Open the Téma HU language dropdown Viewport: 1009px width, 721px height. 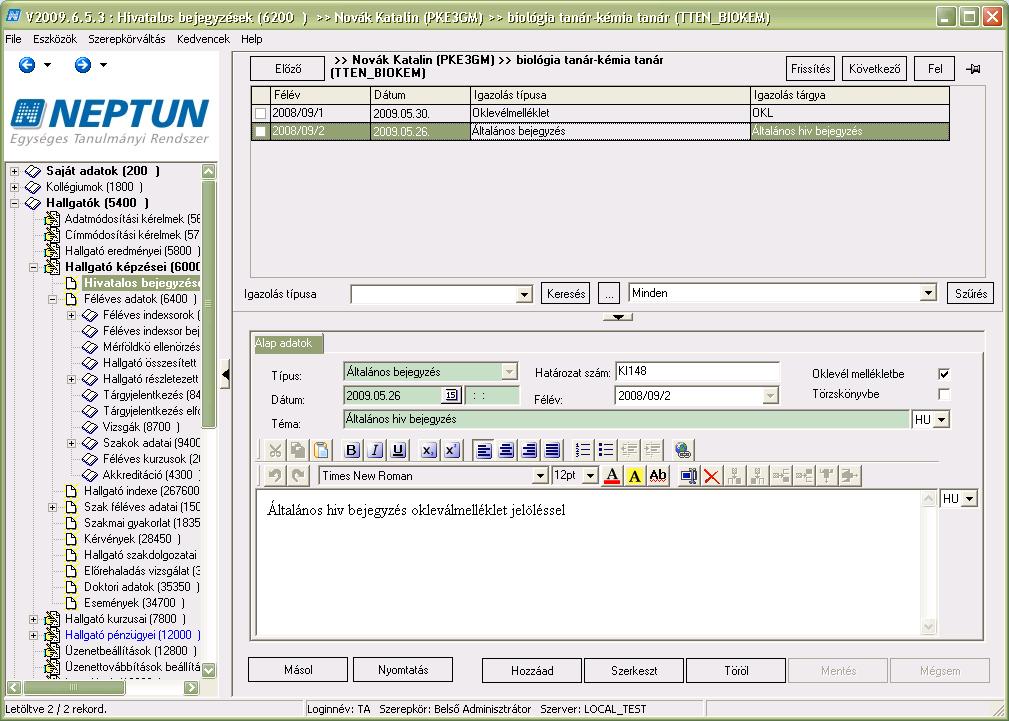pos(942,420)
